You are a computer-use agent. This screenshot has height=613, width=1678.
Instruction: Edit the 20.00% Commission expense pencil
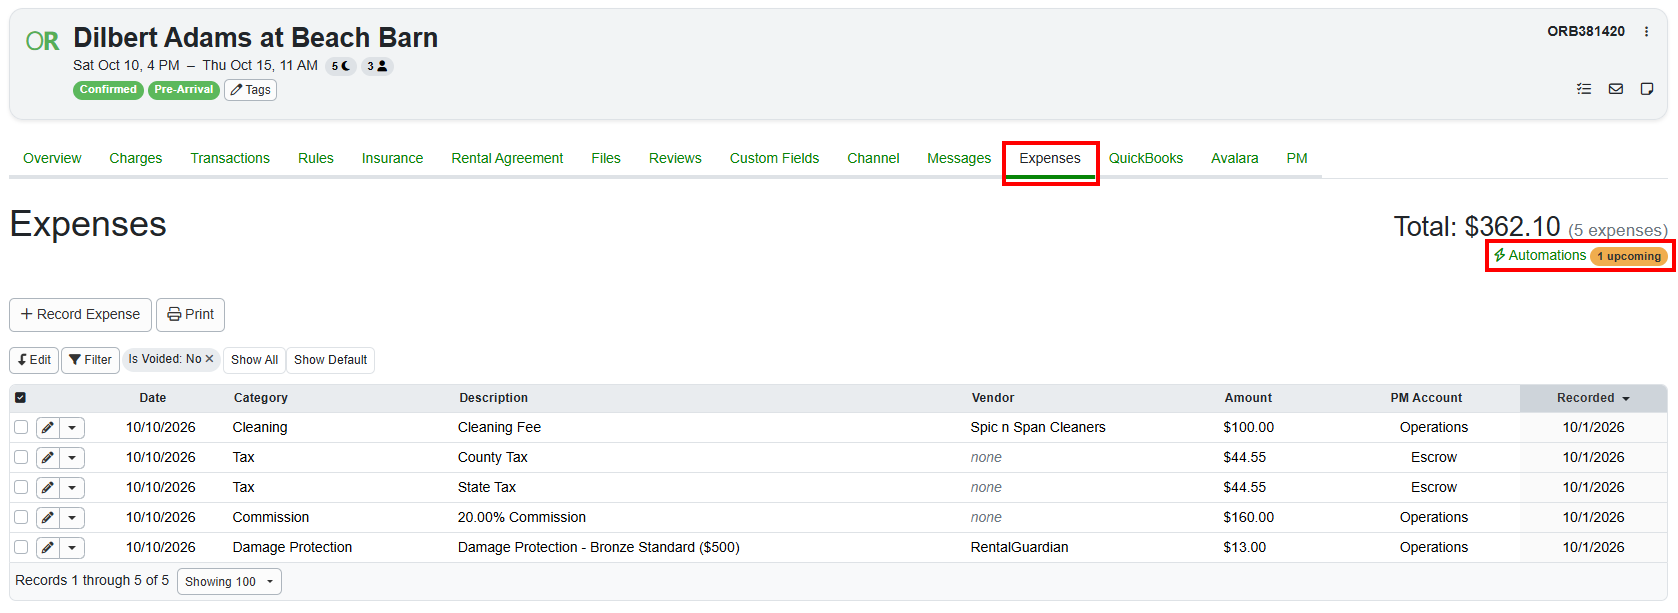click(x=47, y=518)
